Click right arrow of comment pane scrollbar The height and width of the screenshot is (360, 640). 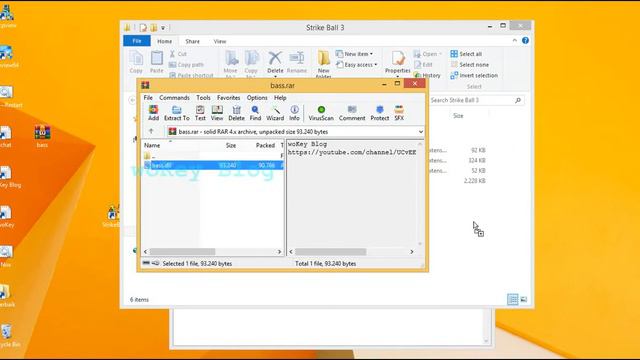pyautogui.click(x=411, y=252)
